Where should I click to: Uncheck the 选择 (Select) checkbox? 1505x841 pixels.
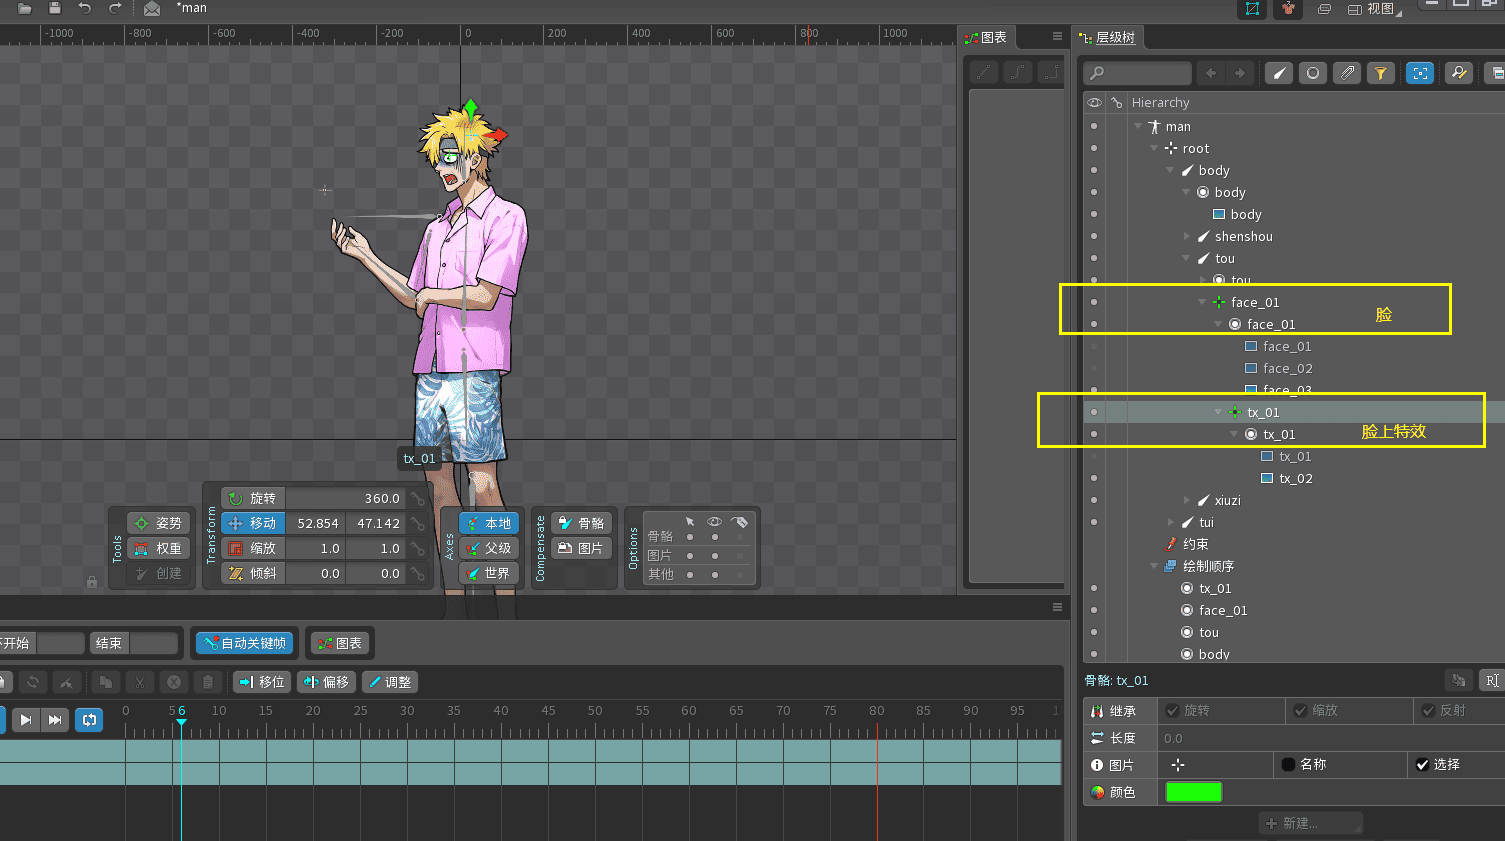point(1422,764)
